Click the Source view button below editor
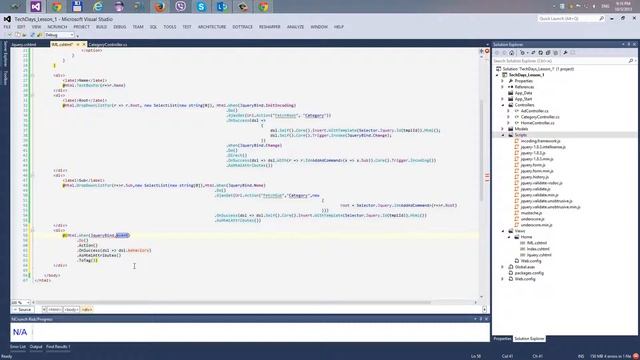Image resolution: width=640 pixels, height=360 pixels. 22,310
